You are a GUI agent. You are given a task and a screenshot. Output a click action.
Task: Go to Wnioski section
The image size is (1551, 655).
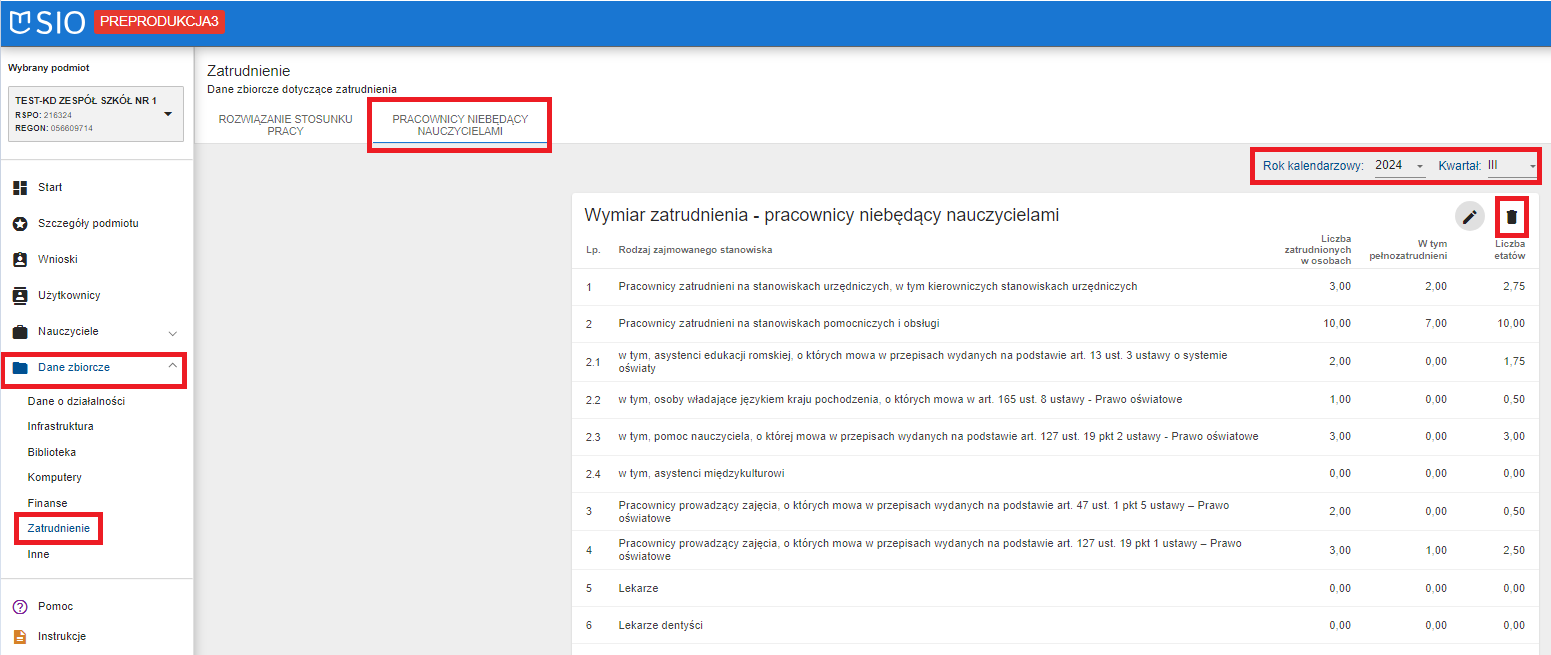pyautogui.click(x=57, y=259)
